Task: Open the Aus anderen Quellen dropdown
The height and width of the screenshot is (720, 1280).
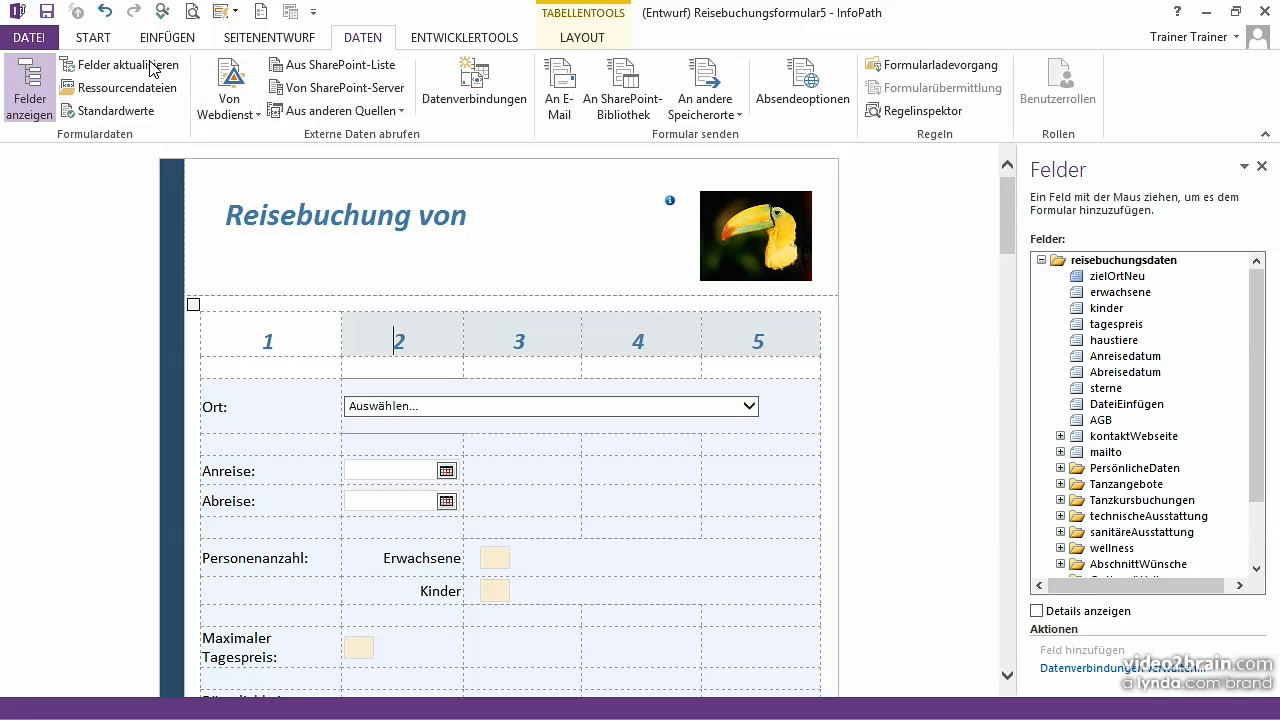Action: tap(337, 111)
